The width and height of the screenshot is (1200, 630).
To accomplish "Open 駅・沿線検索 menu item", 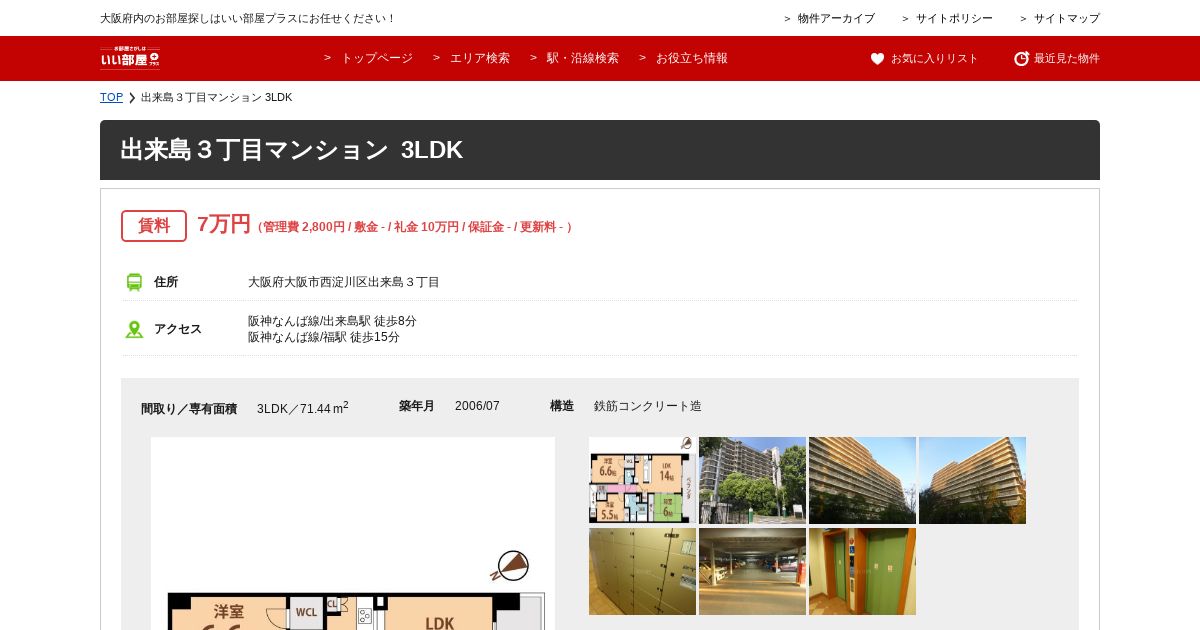I will tap(583, 58).
